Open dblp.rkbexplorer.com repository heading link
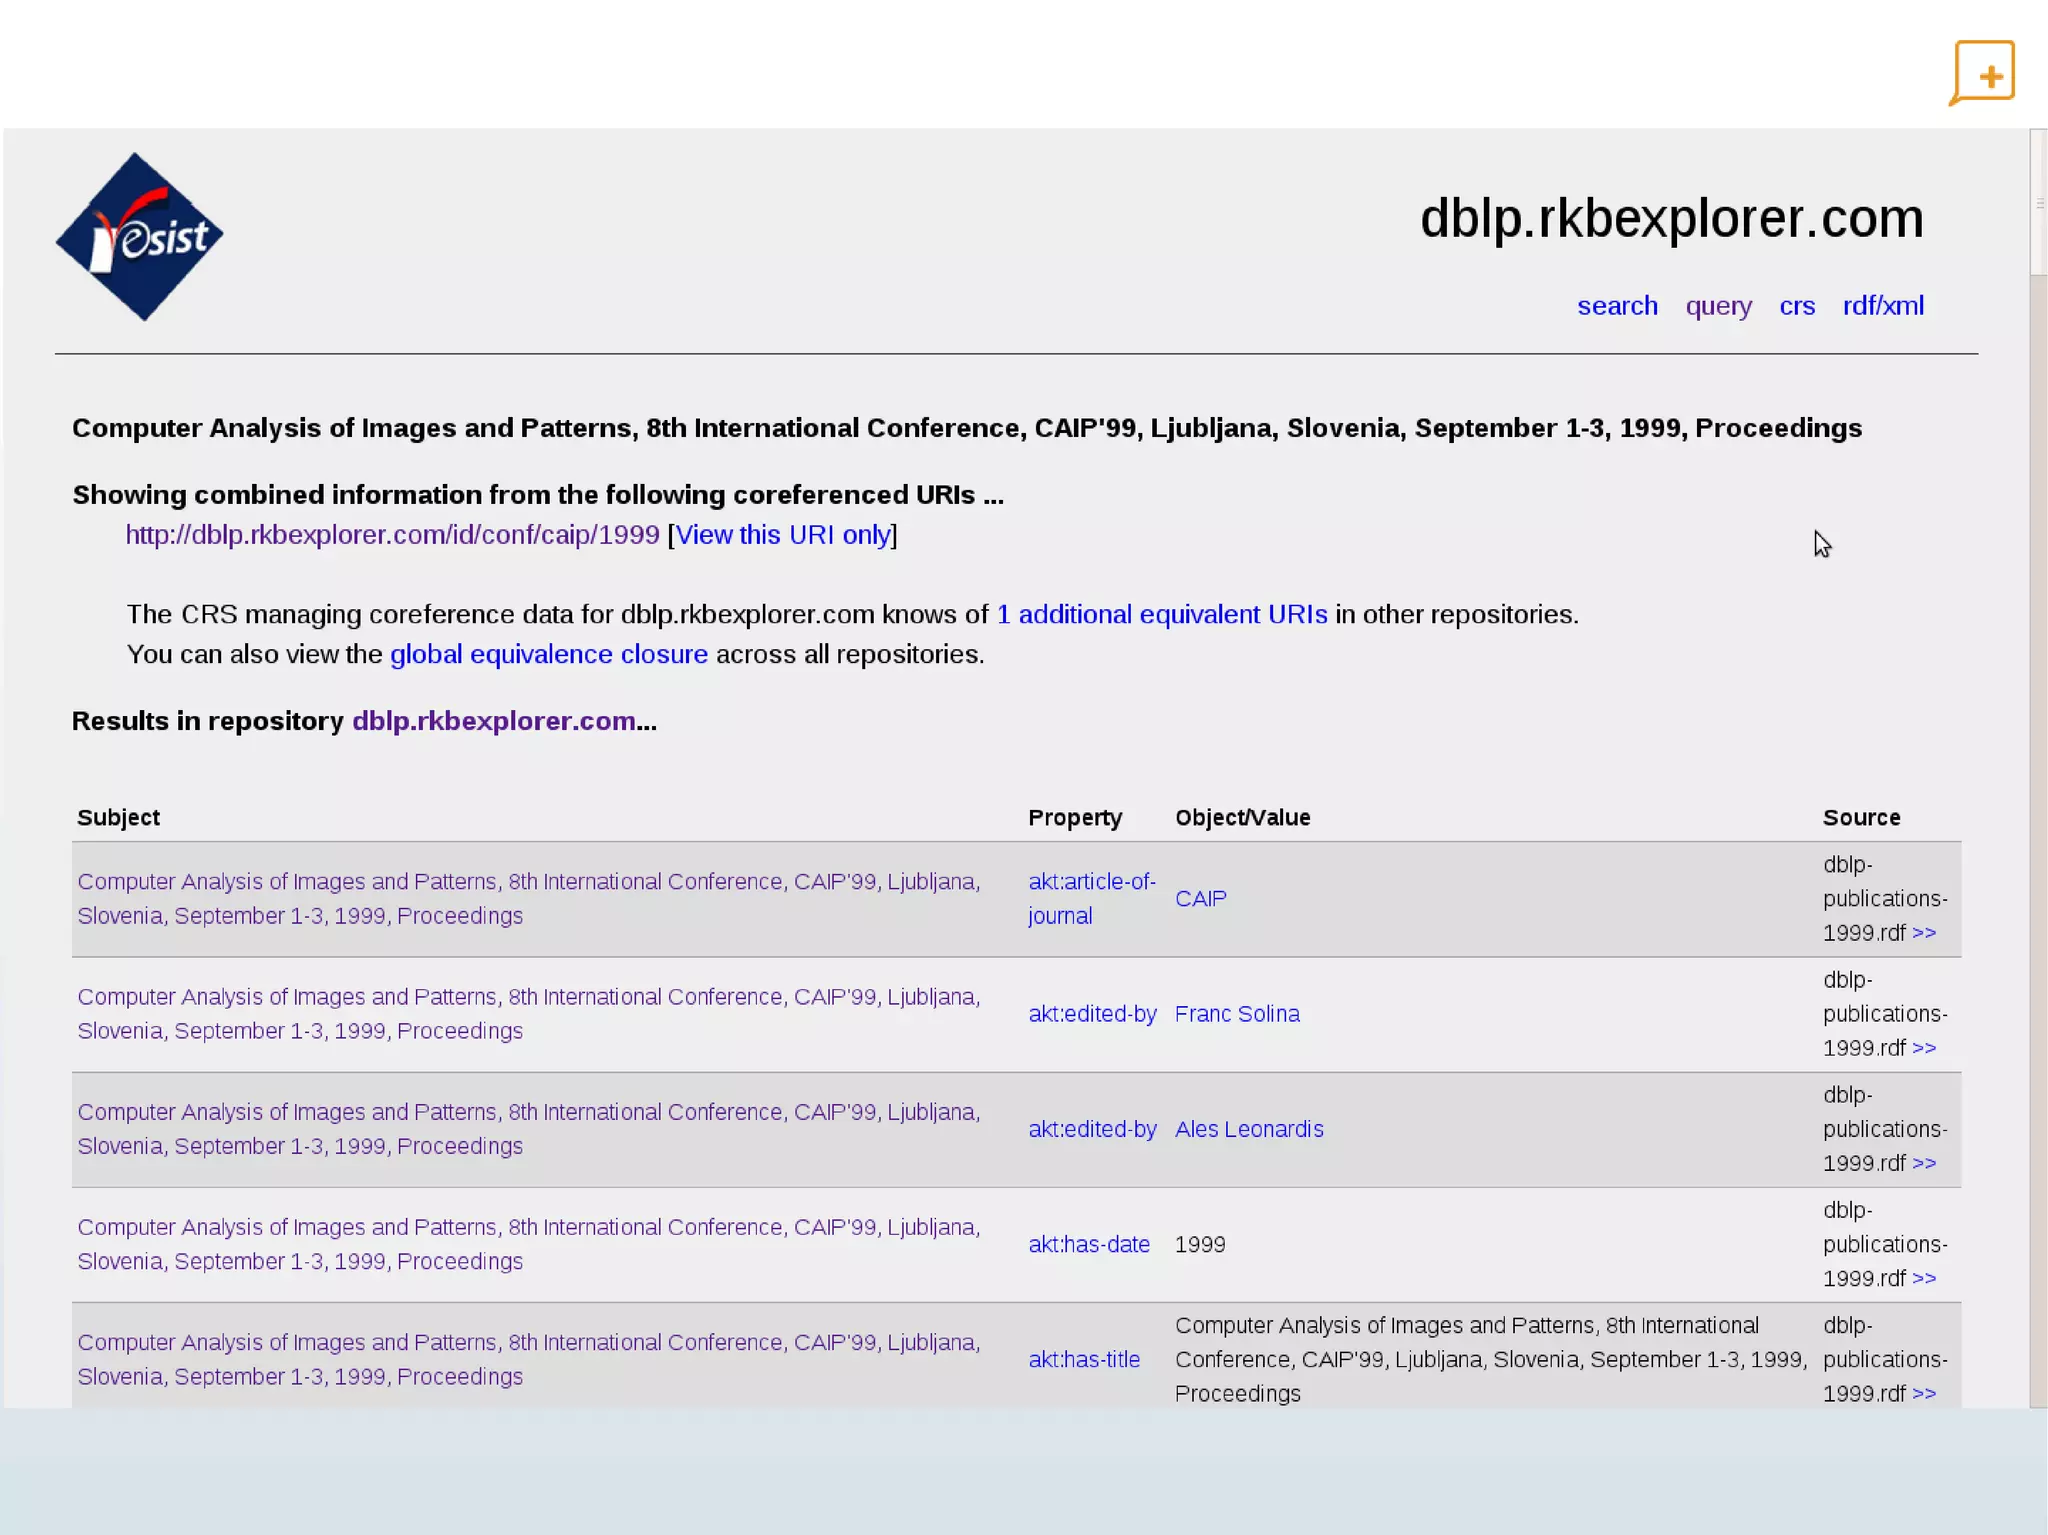Viewport: 2048px width, 1535px height. coord(493,721)
